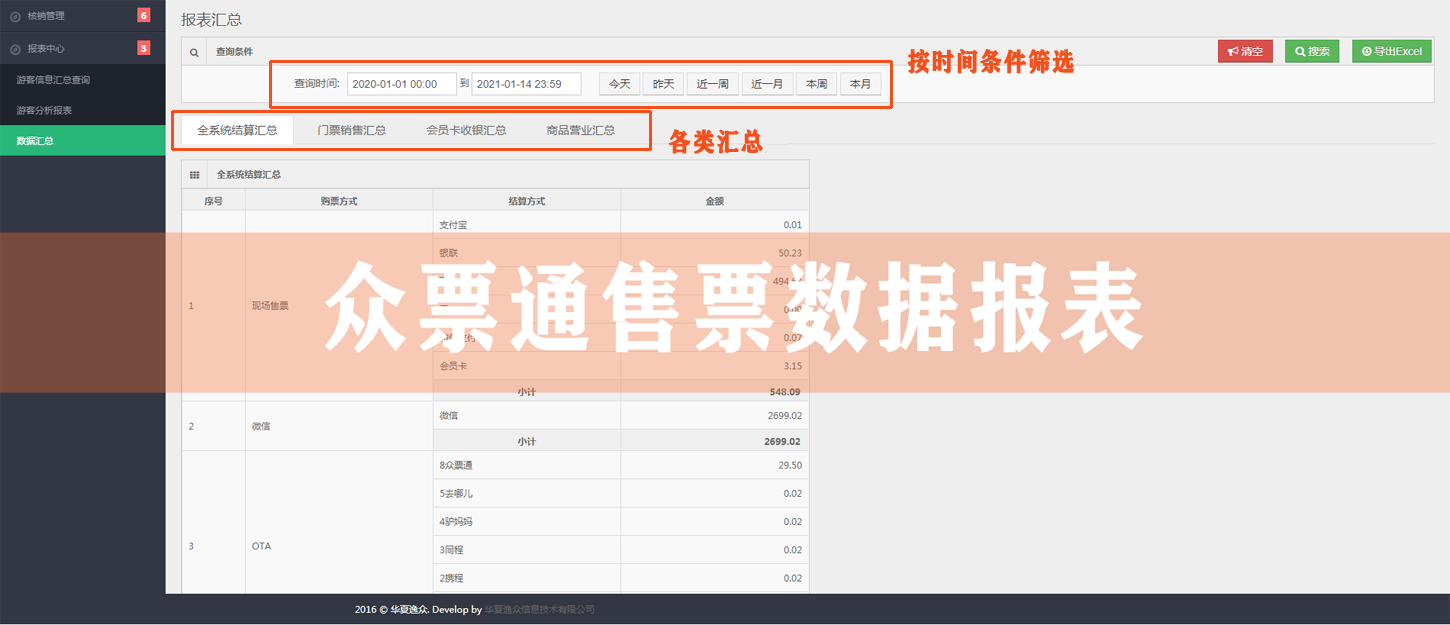Click the amount 0.01 for 支付宝

pos(715,225)
